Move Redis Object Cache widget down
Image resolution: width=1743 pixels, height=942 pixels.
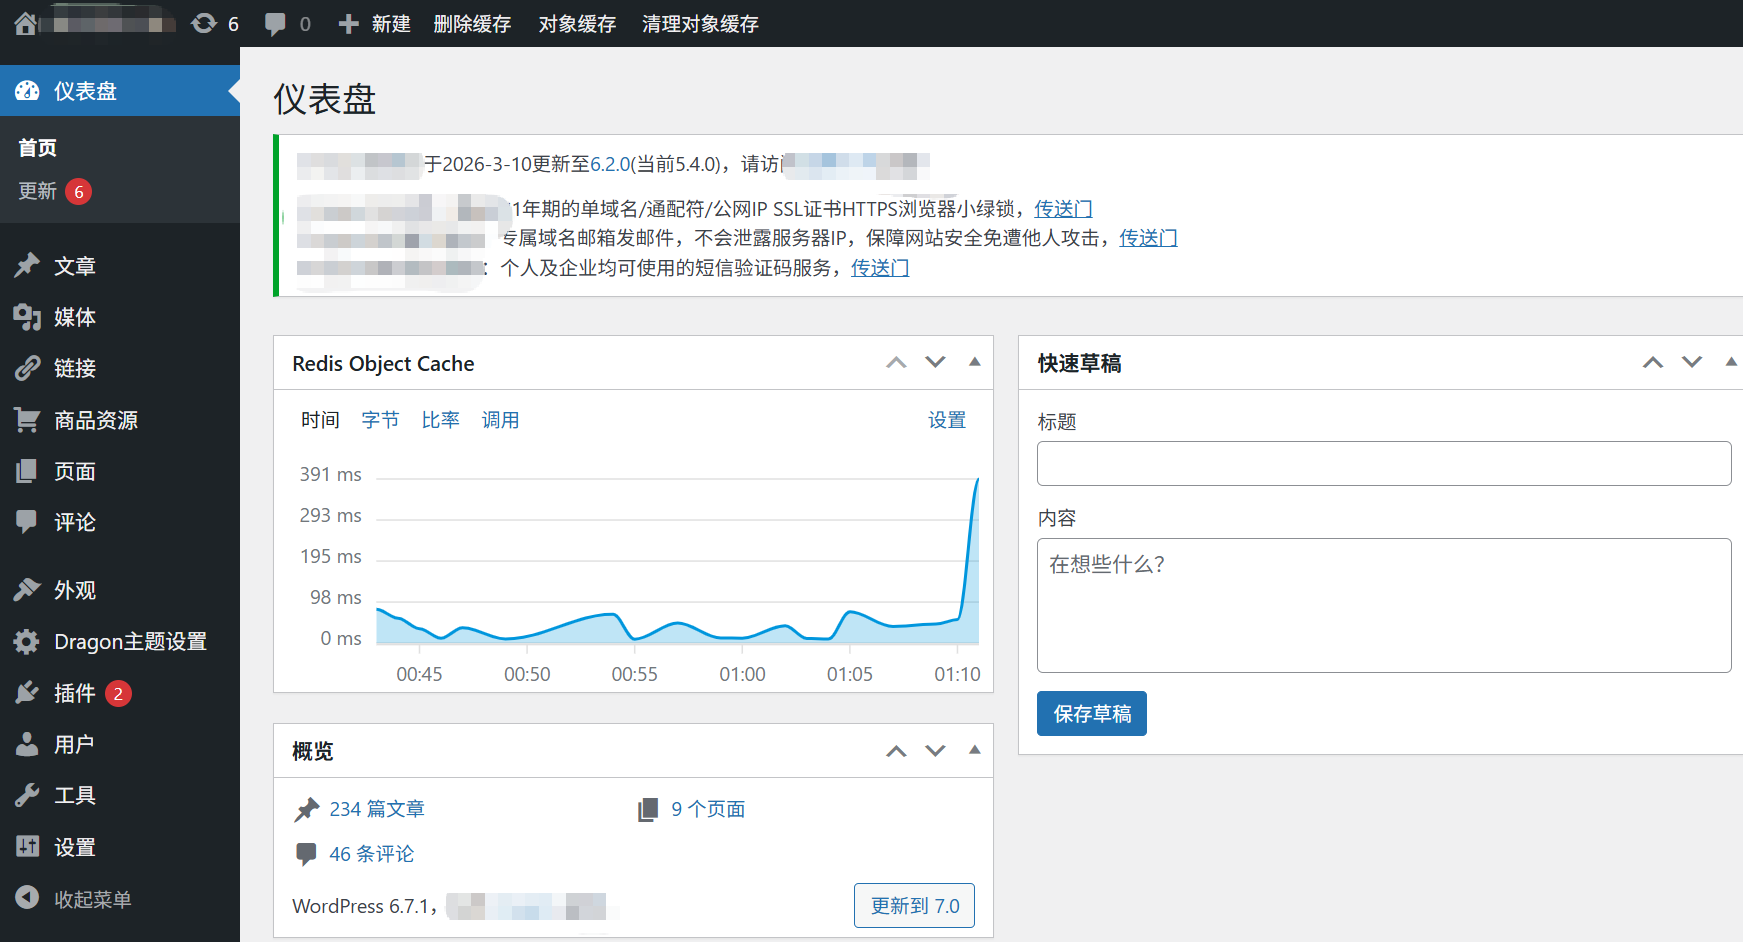935,362
